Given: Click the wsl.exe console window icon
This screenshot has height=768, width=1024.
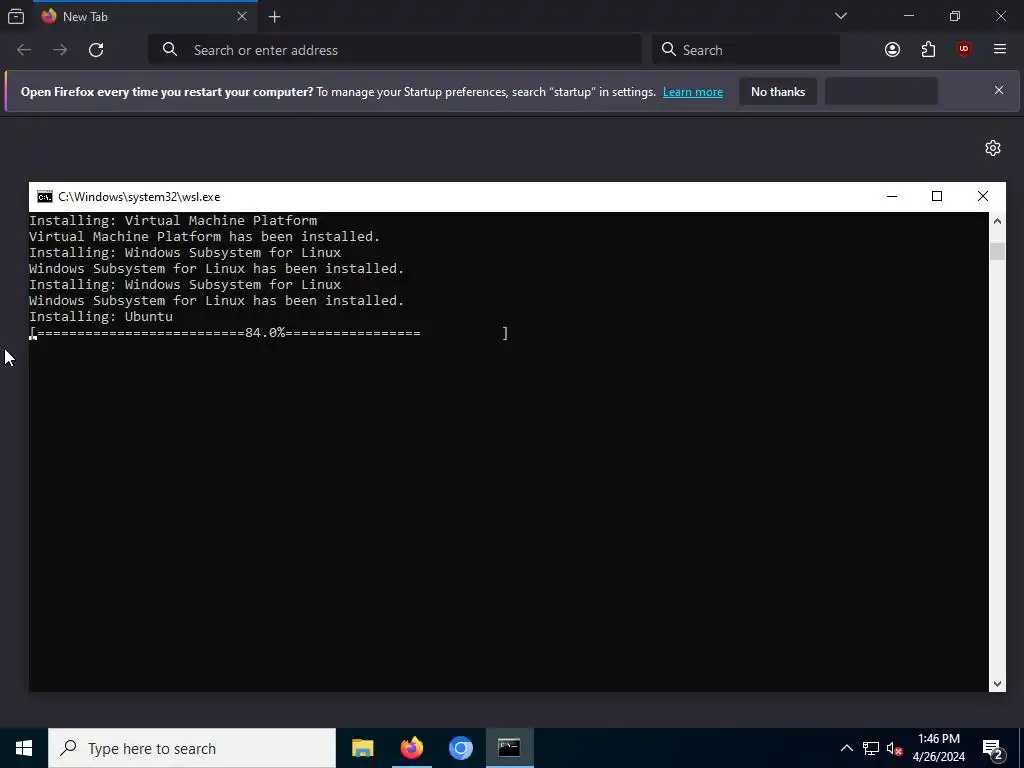Looking at the screenshot, I should (44, 197).
